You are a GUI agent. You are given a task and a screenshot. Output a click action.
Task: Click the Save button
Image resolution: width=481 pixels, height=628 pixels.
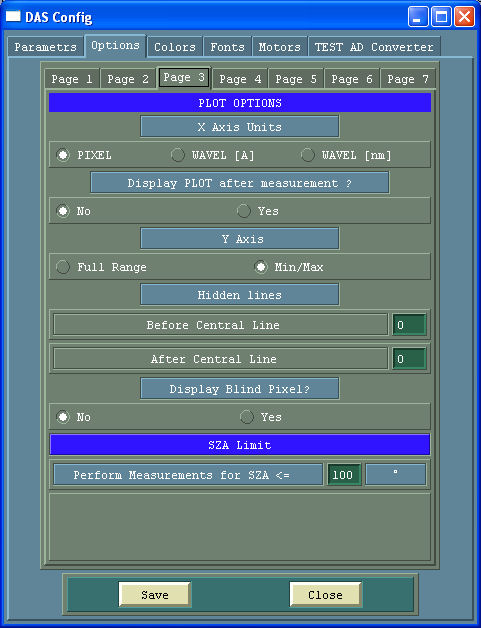[x=155, y=595]
